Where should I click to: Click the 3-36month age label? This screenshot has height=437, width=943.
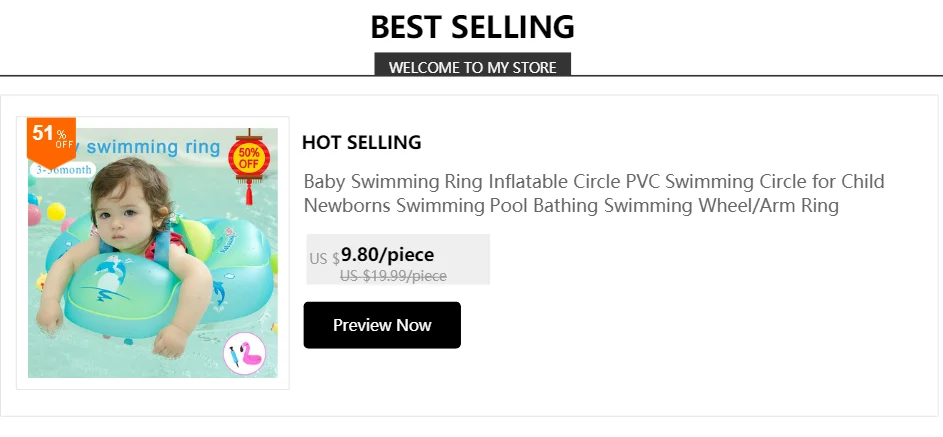pyautogui.click(x=63, y=170)
